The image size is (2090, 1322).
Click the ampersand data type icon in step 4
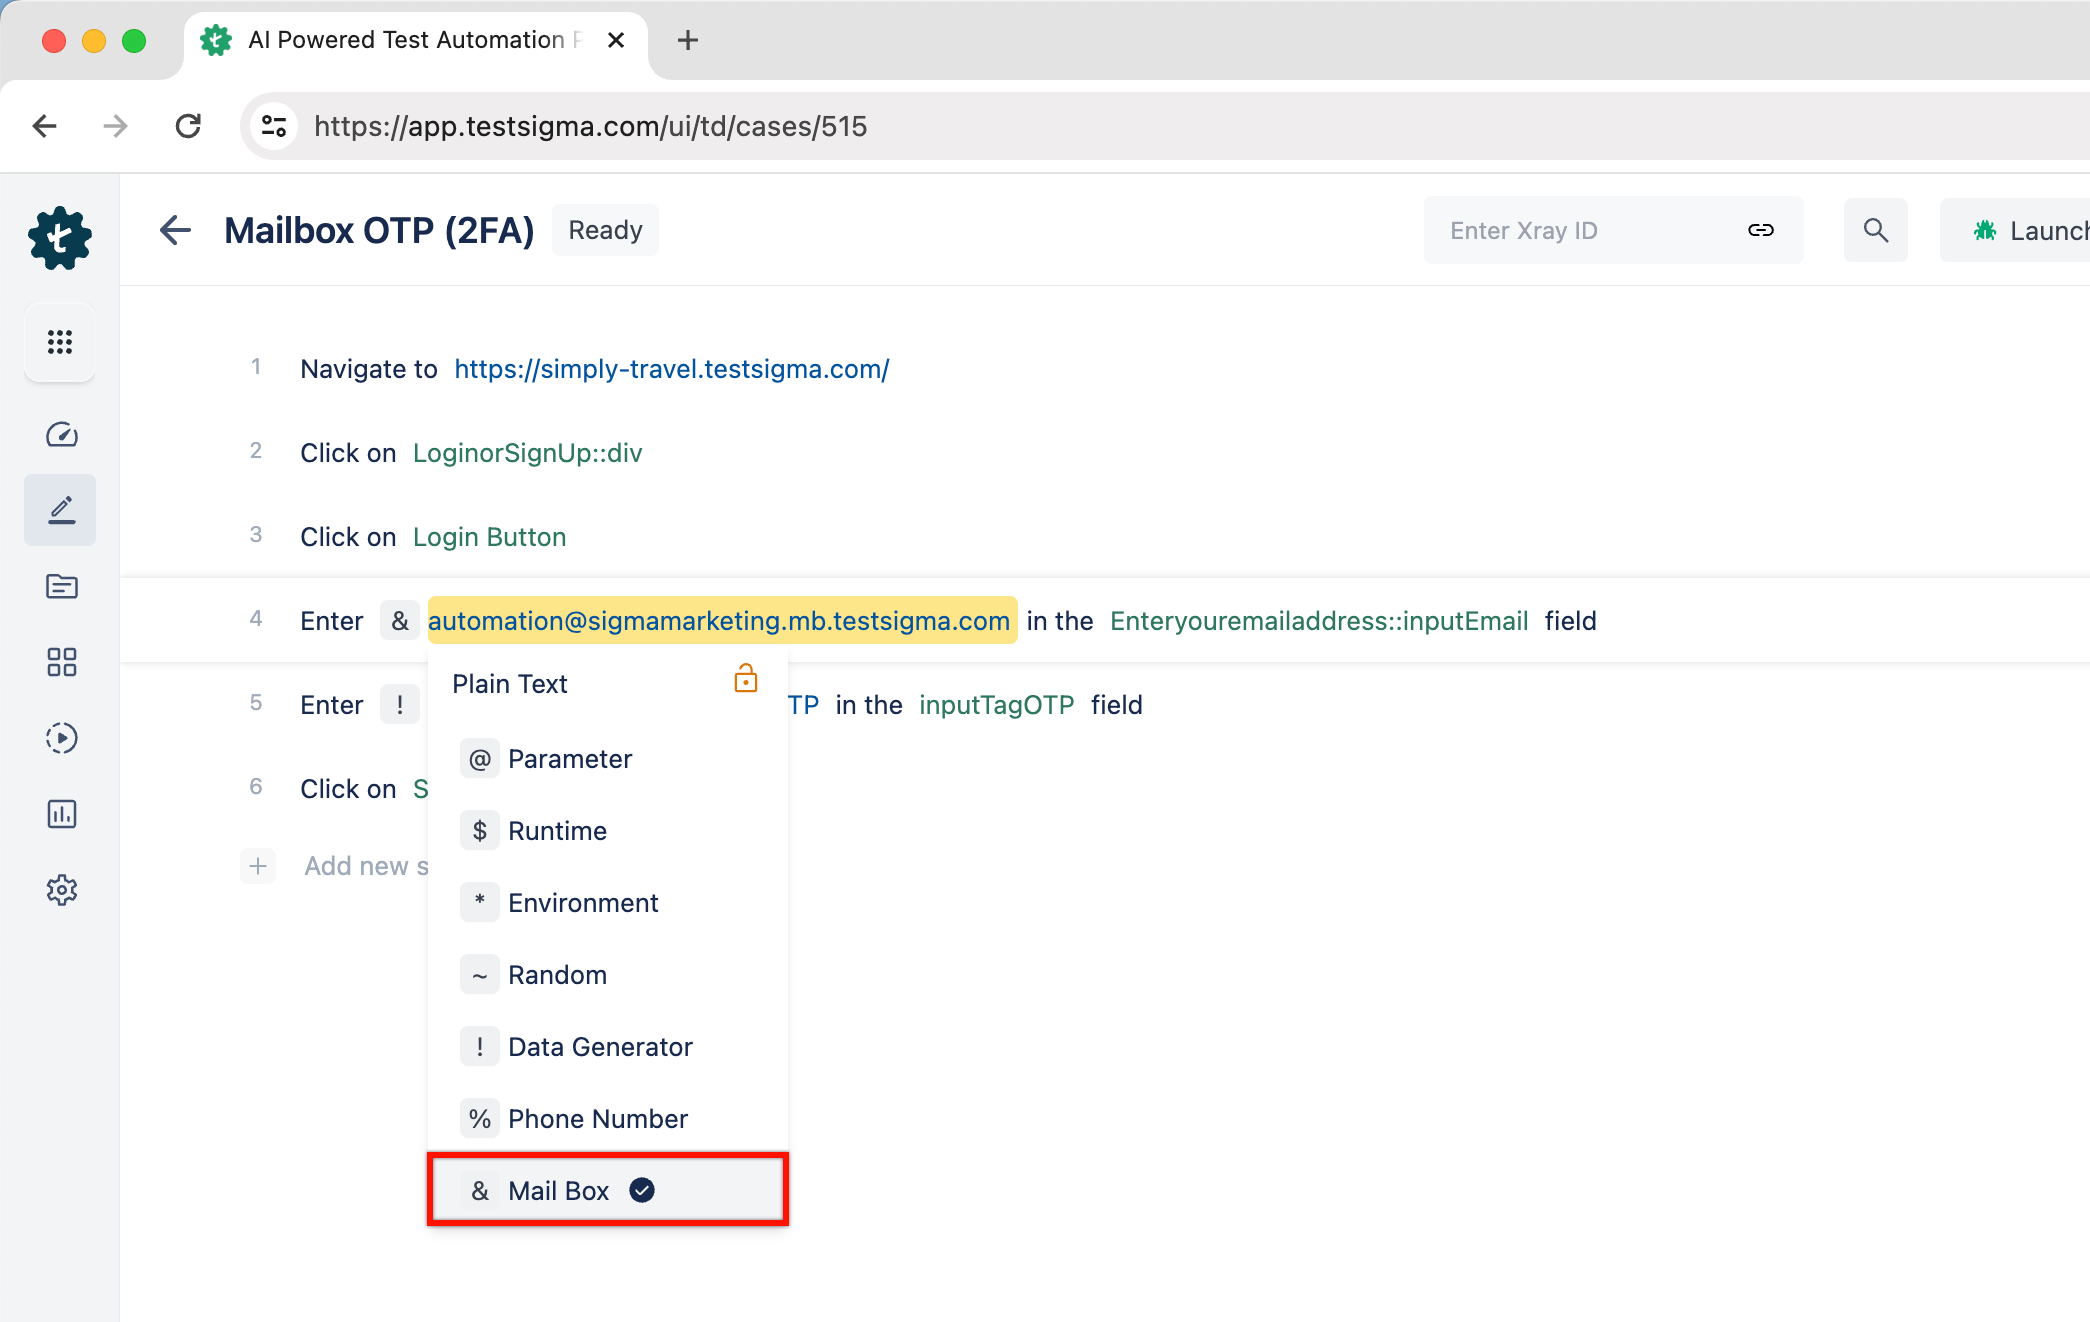[x=400, y=621]
